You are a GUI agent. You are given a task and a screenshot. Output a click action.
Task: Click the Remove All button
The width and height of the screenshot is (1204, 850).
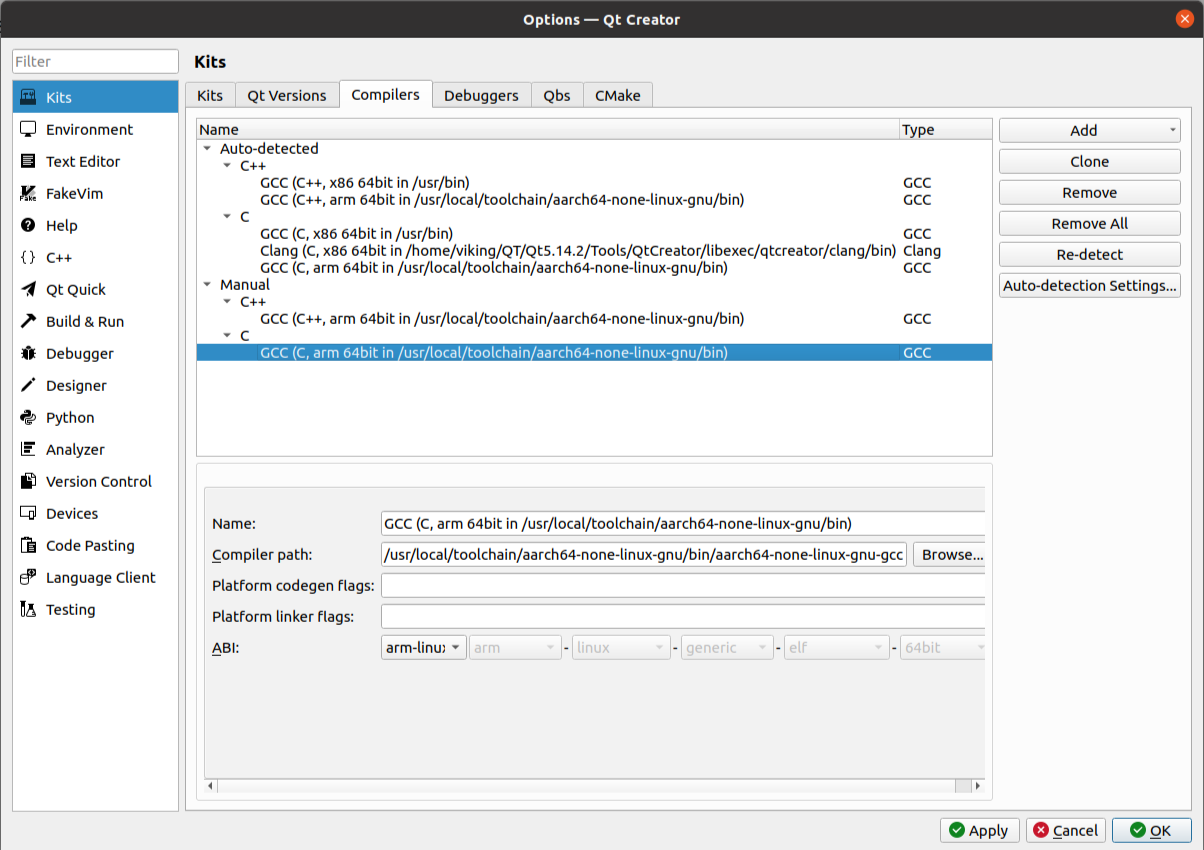pos(1090,223)
